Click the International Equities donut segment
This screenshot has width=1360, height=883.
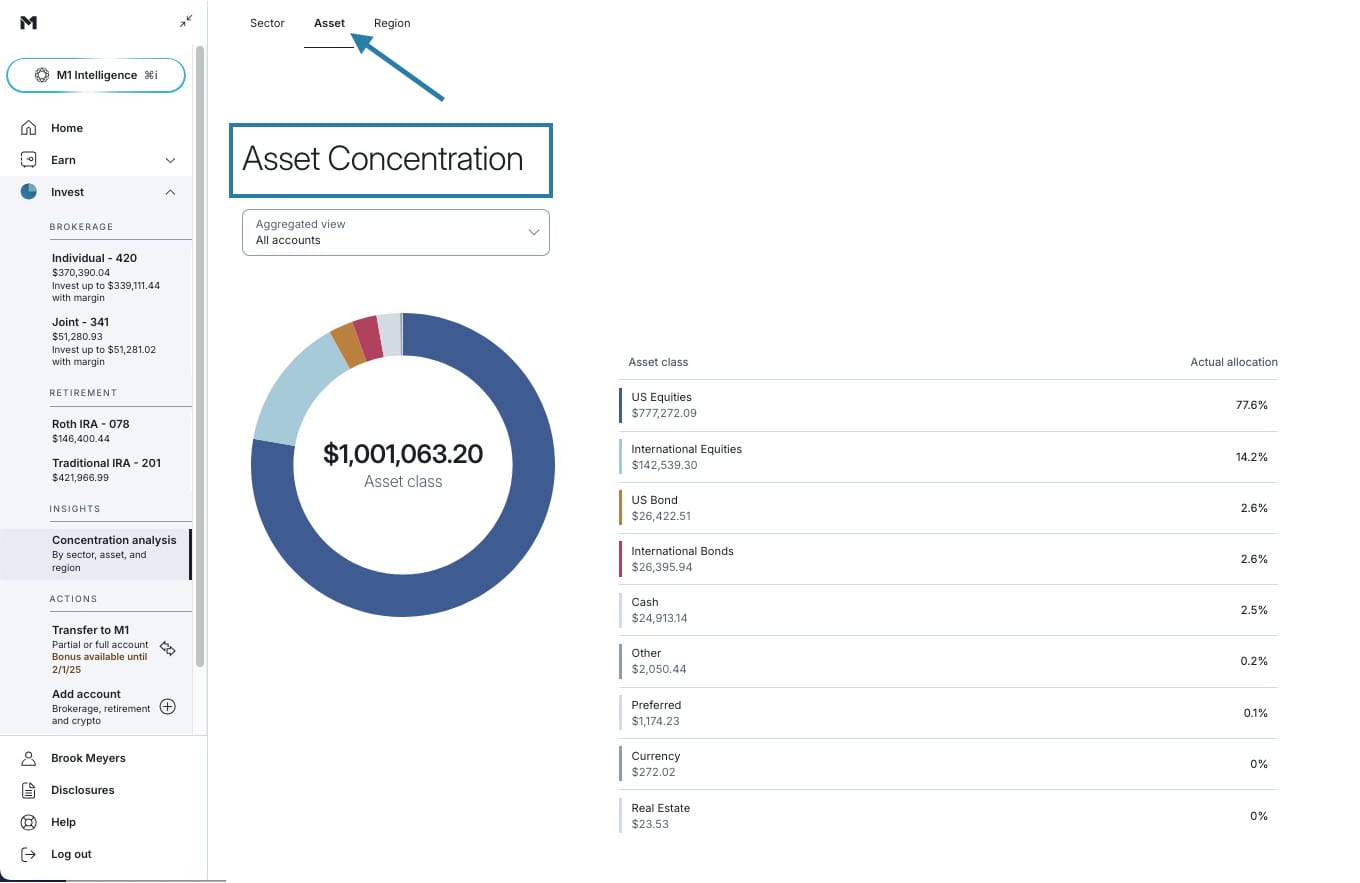(x=285, y=388)
